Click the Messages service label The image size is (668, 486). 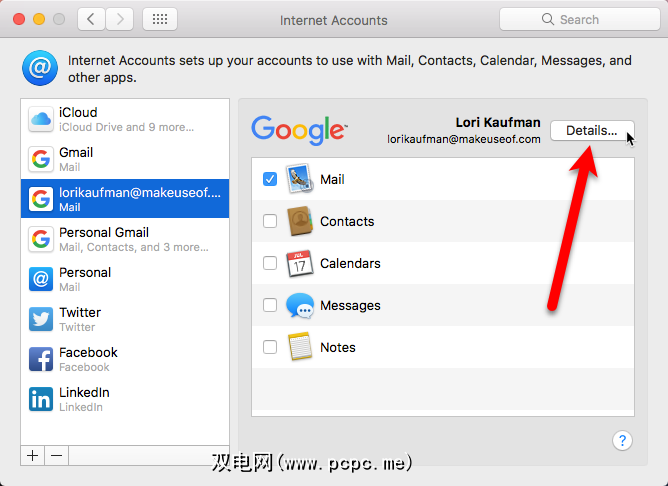click(350, 305)
